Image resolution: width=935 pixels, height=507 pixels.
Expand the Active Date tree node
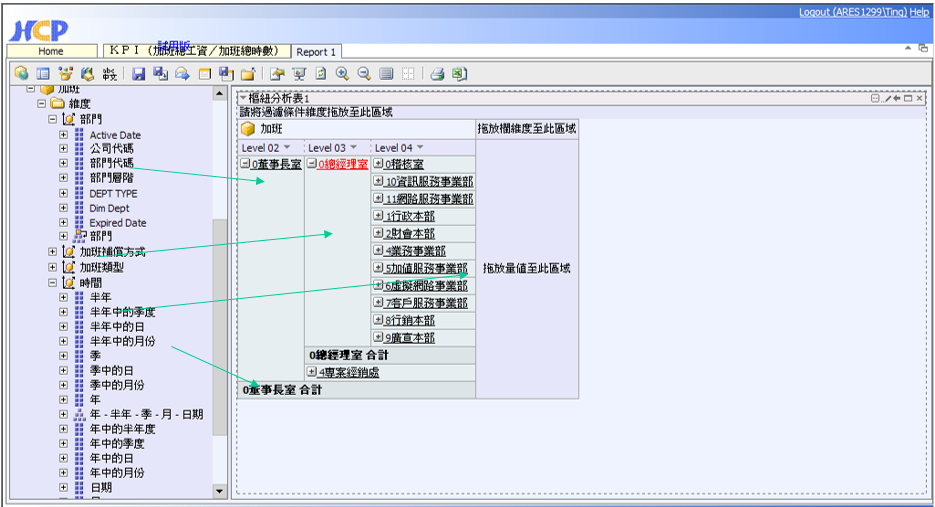(x=63, y=135)
